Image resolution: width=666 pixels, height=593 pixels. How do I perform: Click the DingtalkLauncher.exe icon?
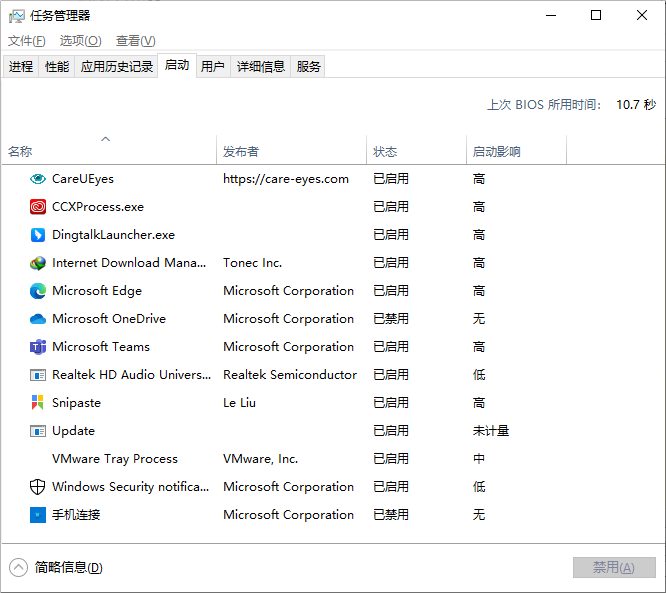pyautogui.click(x=38, y=235)
